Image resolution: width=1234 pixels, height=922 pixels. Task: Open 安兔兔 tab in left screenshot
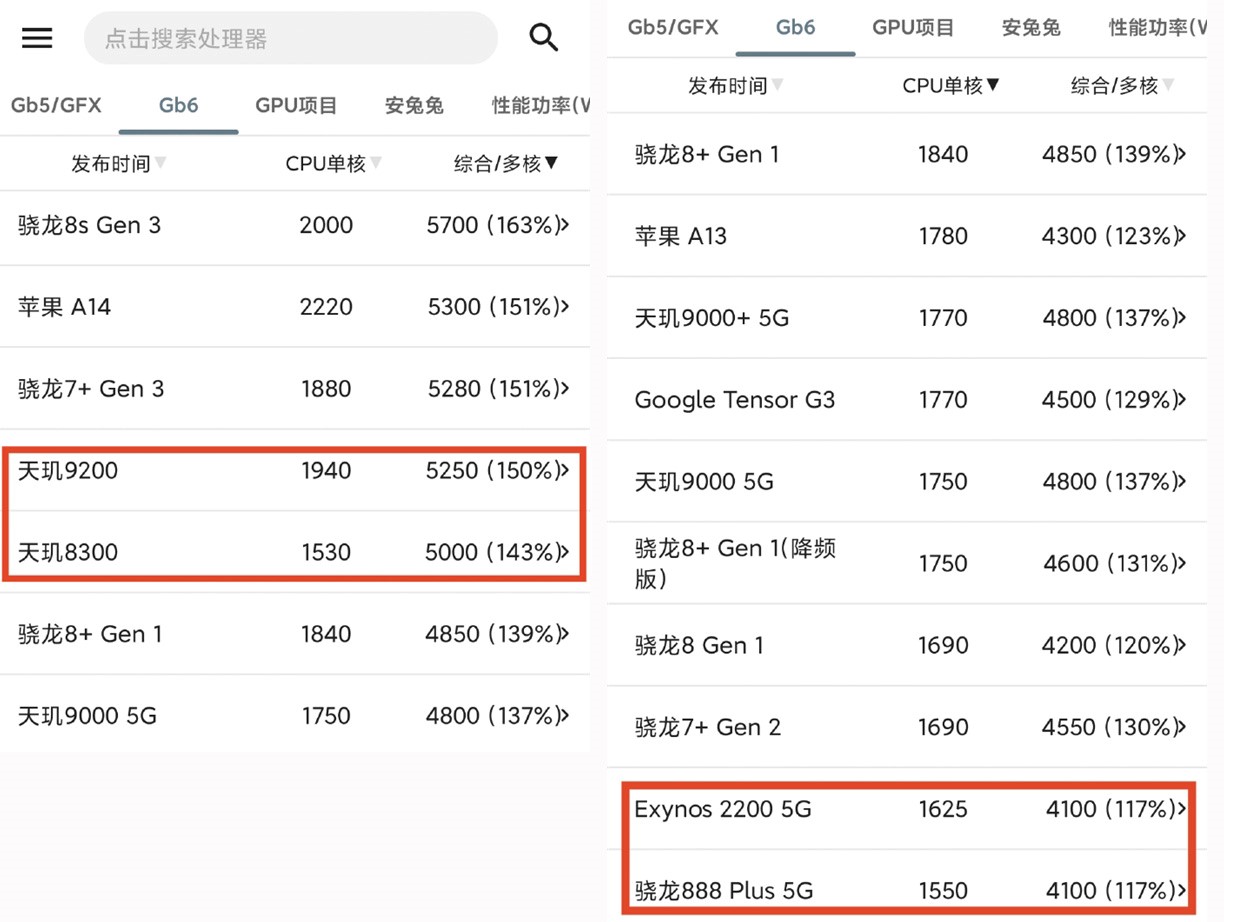tap(414, 105)
